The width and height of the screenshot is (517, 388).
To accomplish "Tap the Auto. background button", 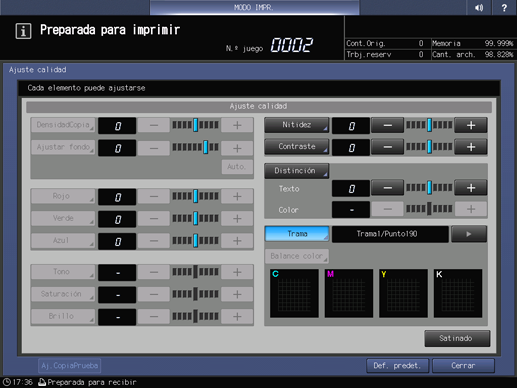I will 237,167.
